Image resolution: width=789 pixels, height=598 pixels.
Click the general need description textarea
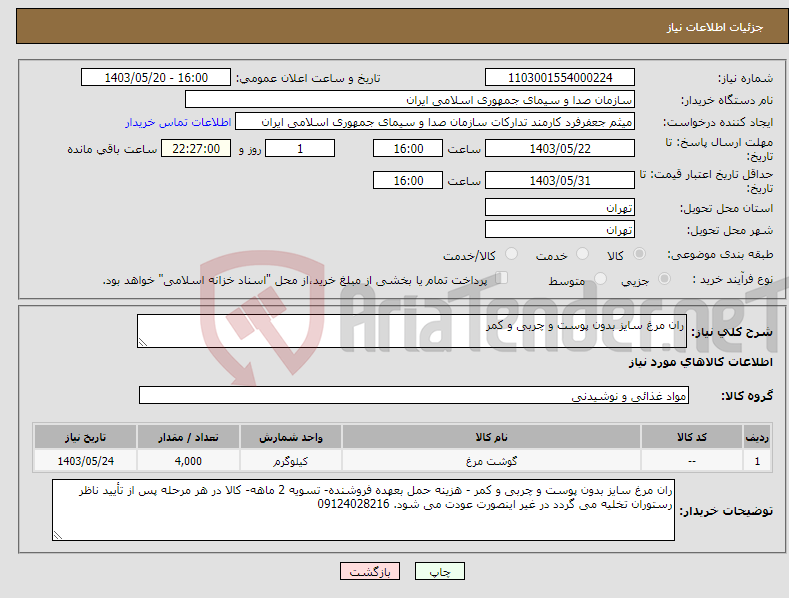[412, 331]
